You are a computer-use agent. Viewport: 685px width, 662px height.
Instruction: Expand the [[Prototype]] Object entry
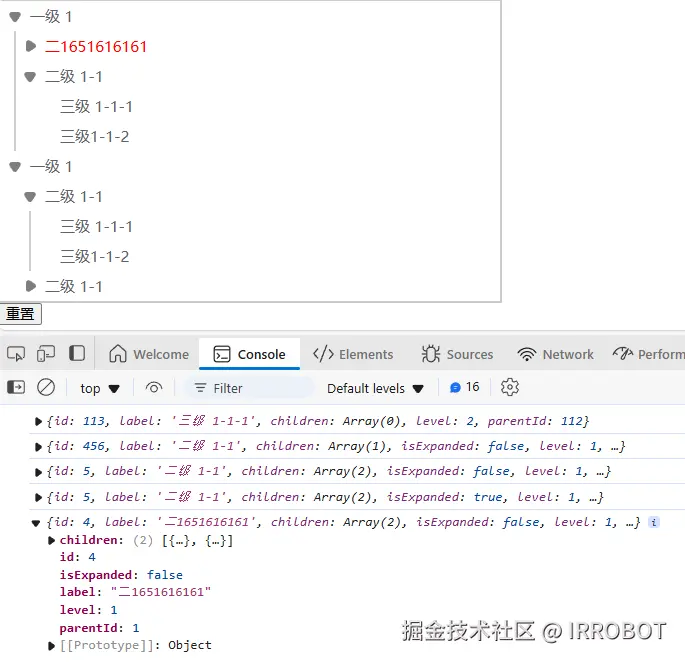pos(51,645)
